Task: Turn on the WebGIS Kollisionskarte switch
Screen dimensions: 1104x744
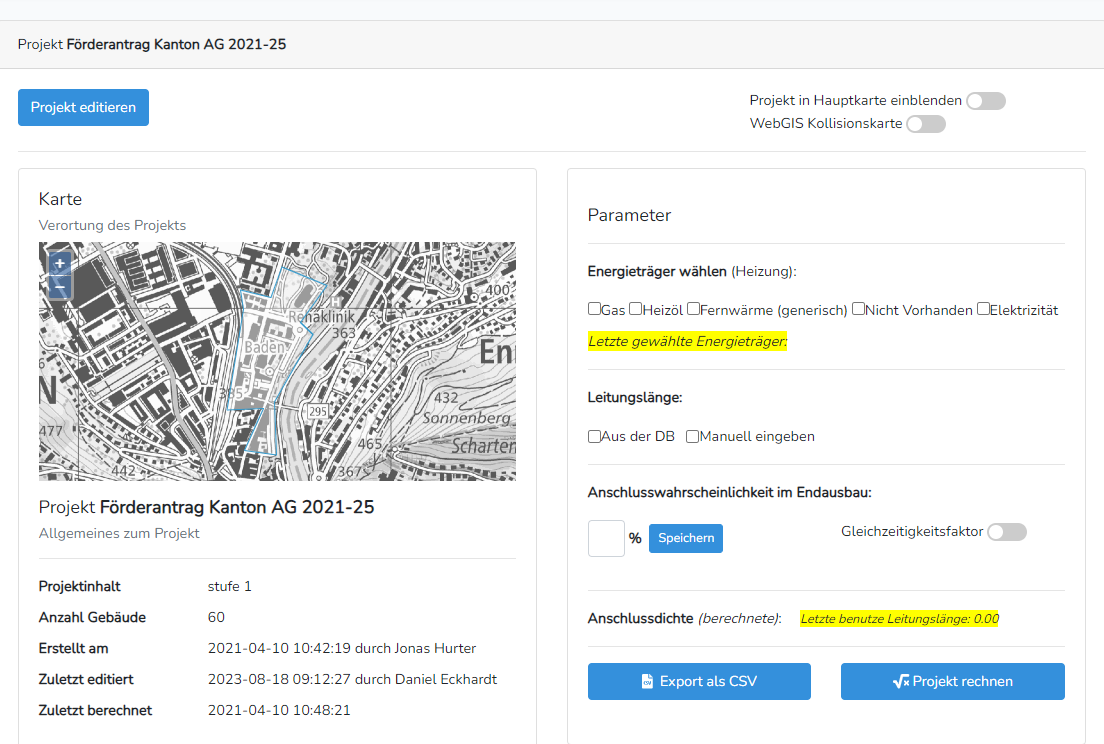Action: click(x=926, y=123)
